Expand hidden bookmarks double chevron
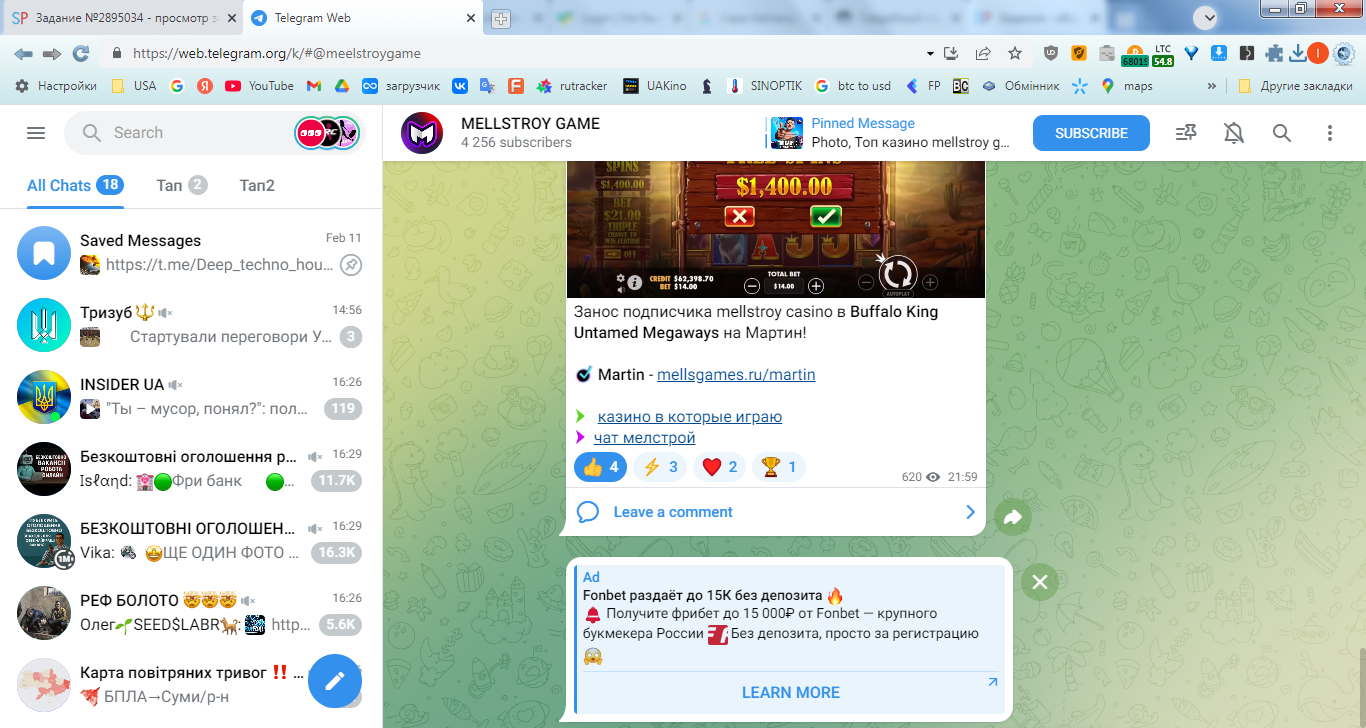Screen dimensions: 1366x728 pos(1212,86)
